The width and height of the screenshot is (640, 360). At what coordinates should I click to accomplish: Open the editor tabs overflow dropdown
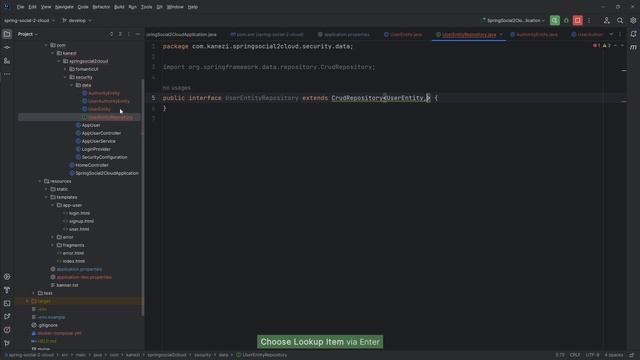611,34
